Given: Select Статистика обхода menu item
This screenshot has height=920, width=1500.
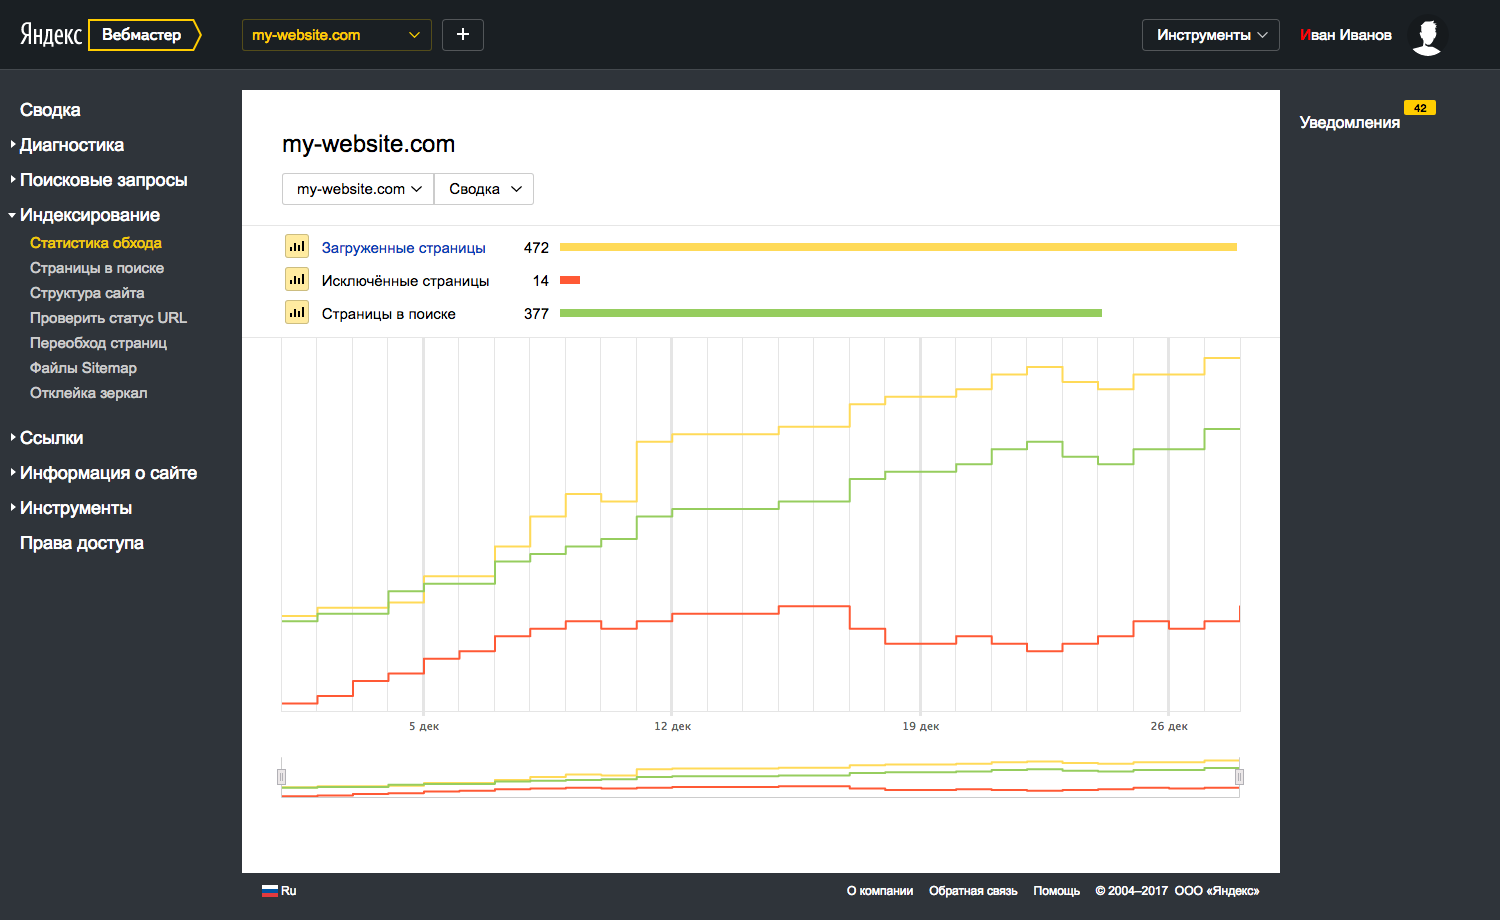Looking at the screenshot, I should pos(96,243).
